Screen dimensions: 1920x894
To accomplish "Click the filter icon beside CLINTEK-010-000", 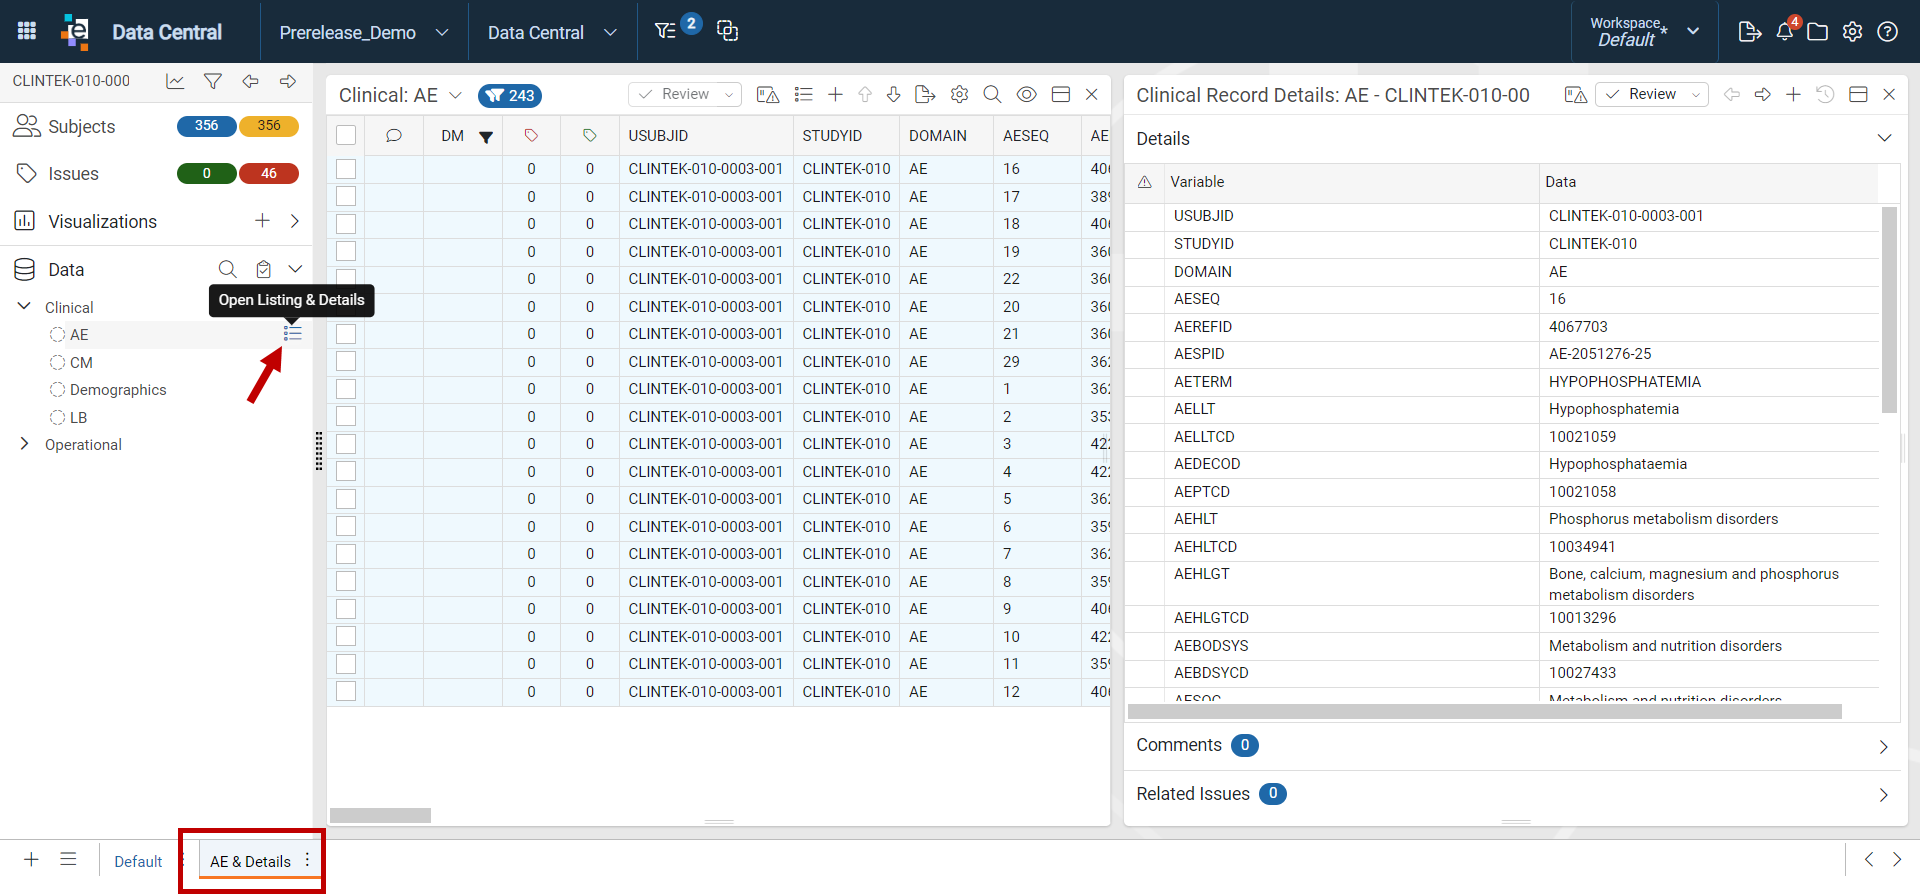I will 213,81.
